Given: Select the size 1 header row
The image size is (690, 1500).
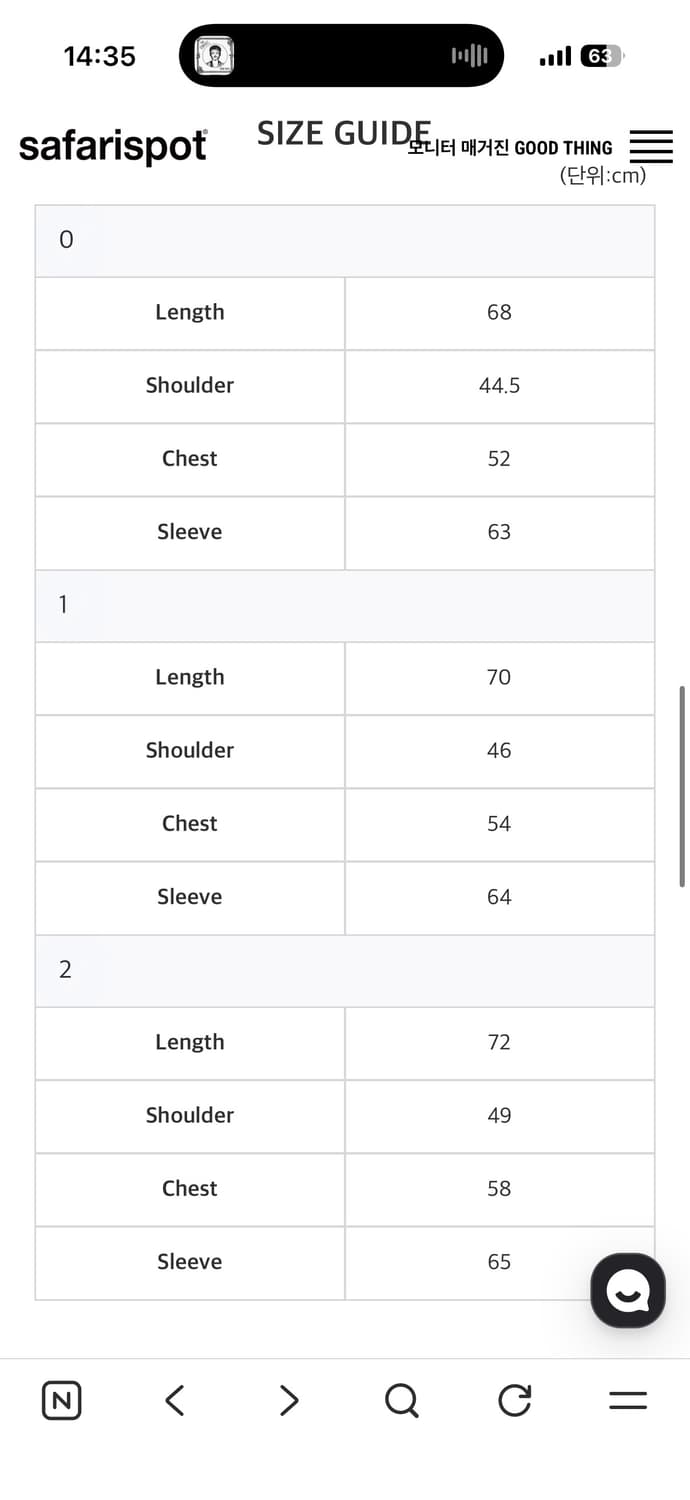Looking at the screenshot, I should point(345,605).
